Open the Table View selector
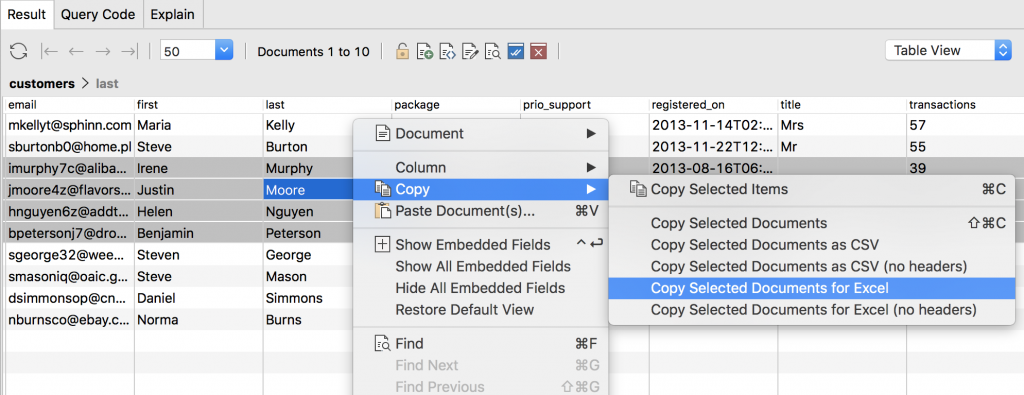Image resolution: width=1024 pixels, height=395 pixels. click(948, 50)
